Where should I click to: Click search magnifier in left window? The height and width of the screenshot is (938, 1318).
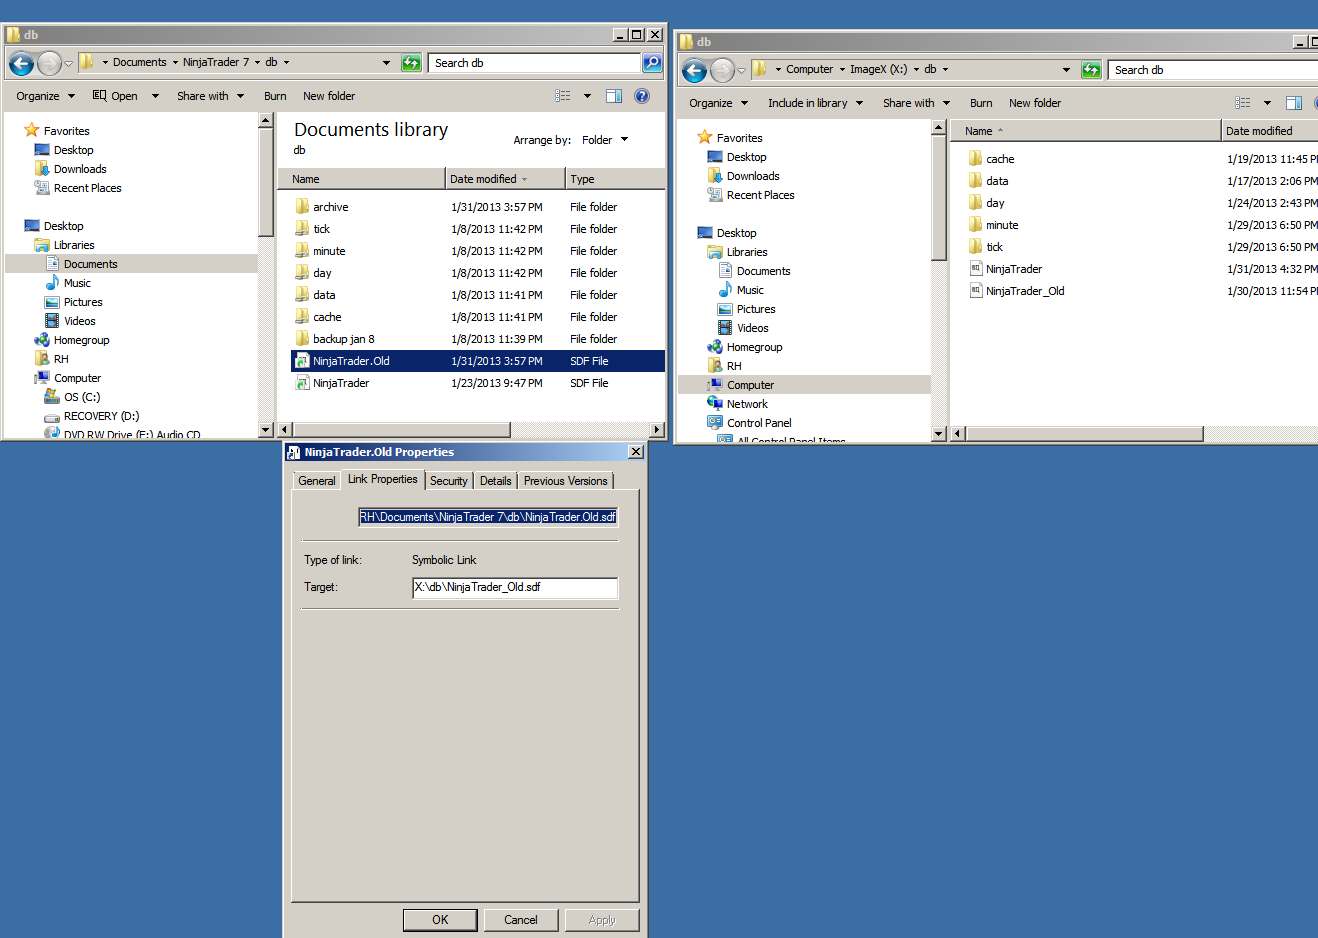click(651, 63)
